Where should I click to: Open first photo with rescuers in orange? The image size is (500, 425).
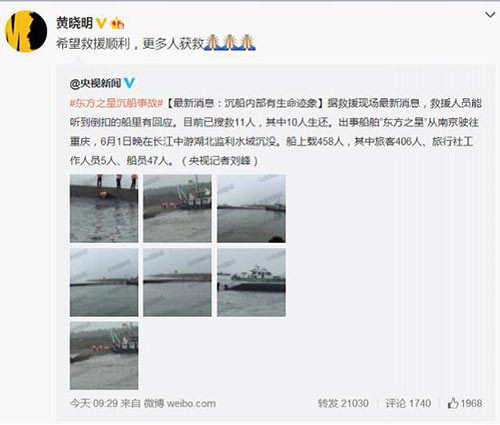(x=104, y=208)
